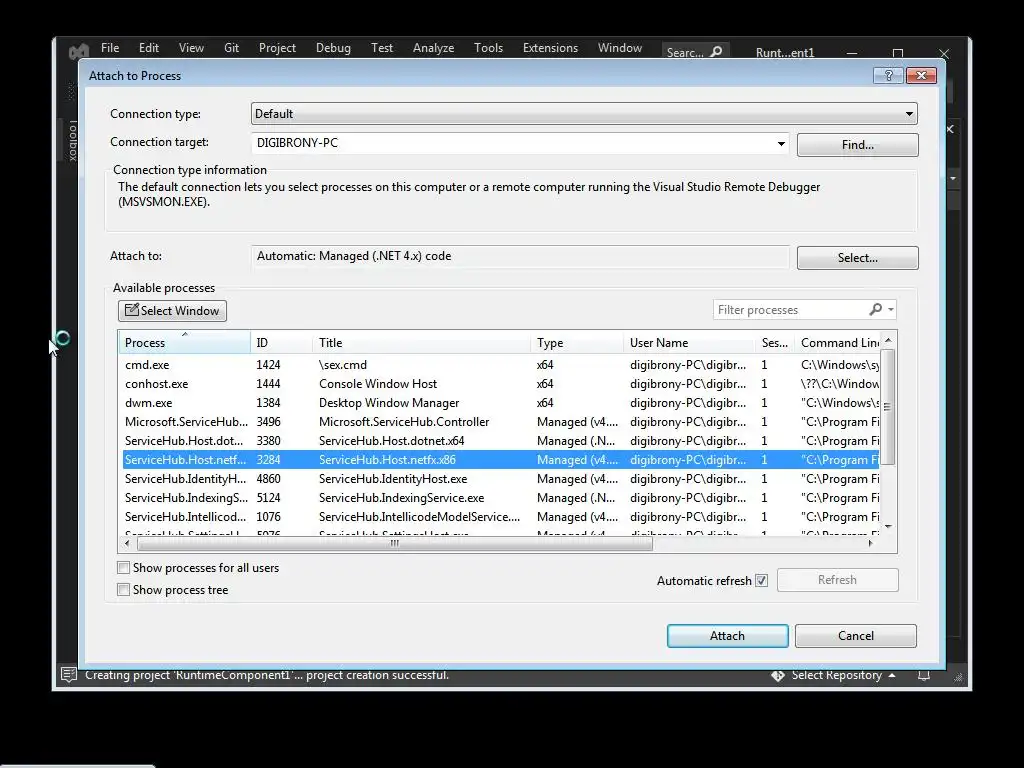The width and height of the screenshot is (1024, 768).
Task: Select the cmd.exe process row
Action: tap(501, 365)
